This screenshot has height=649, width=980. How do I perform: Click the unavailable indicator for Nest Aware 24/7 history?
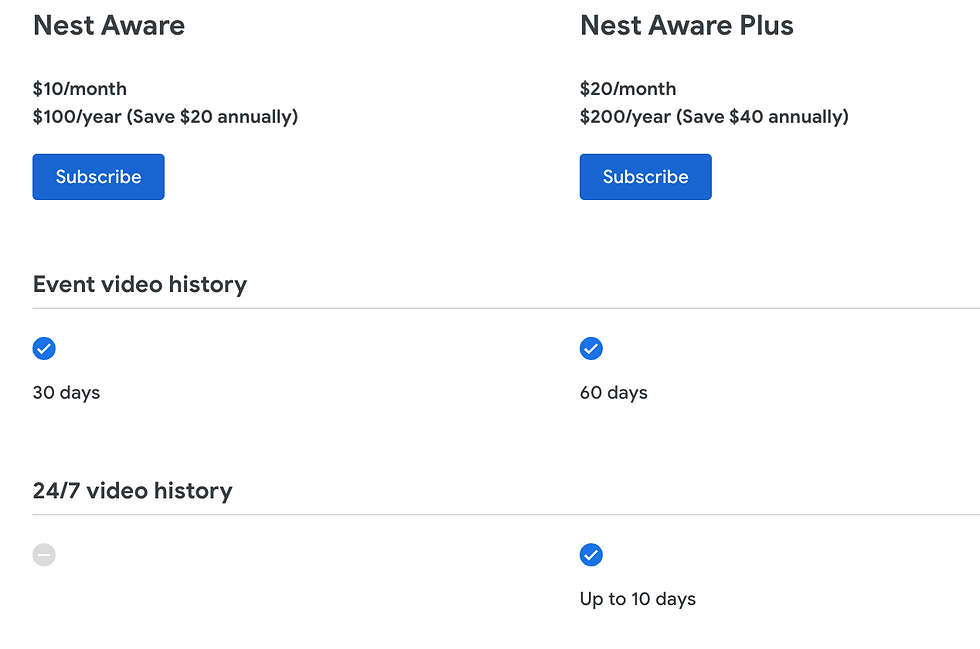[44, 555]
